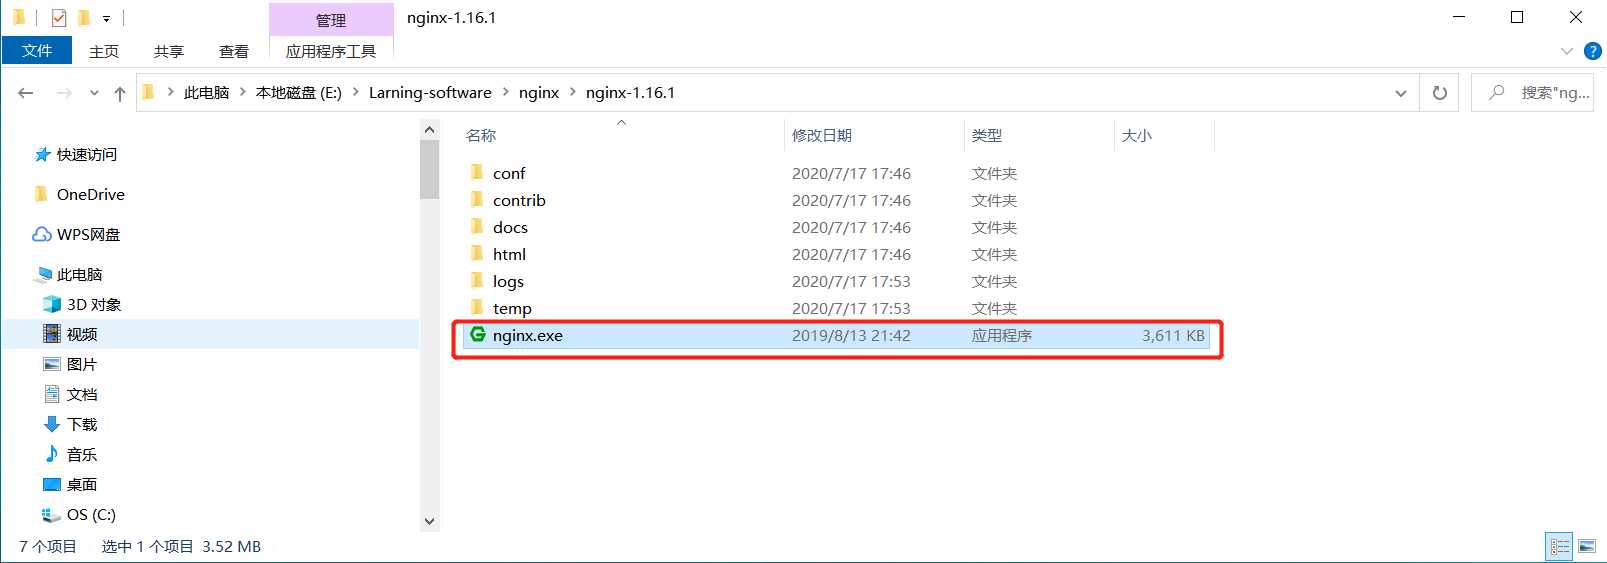1607x563 pixels.
Task: Switch to large icons view layout
Action: click(1587, 546)
